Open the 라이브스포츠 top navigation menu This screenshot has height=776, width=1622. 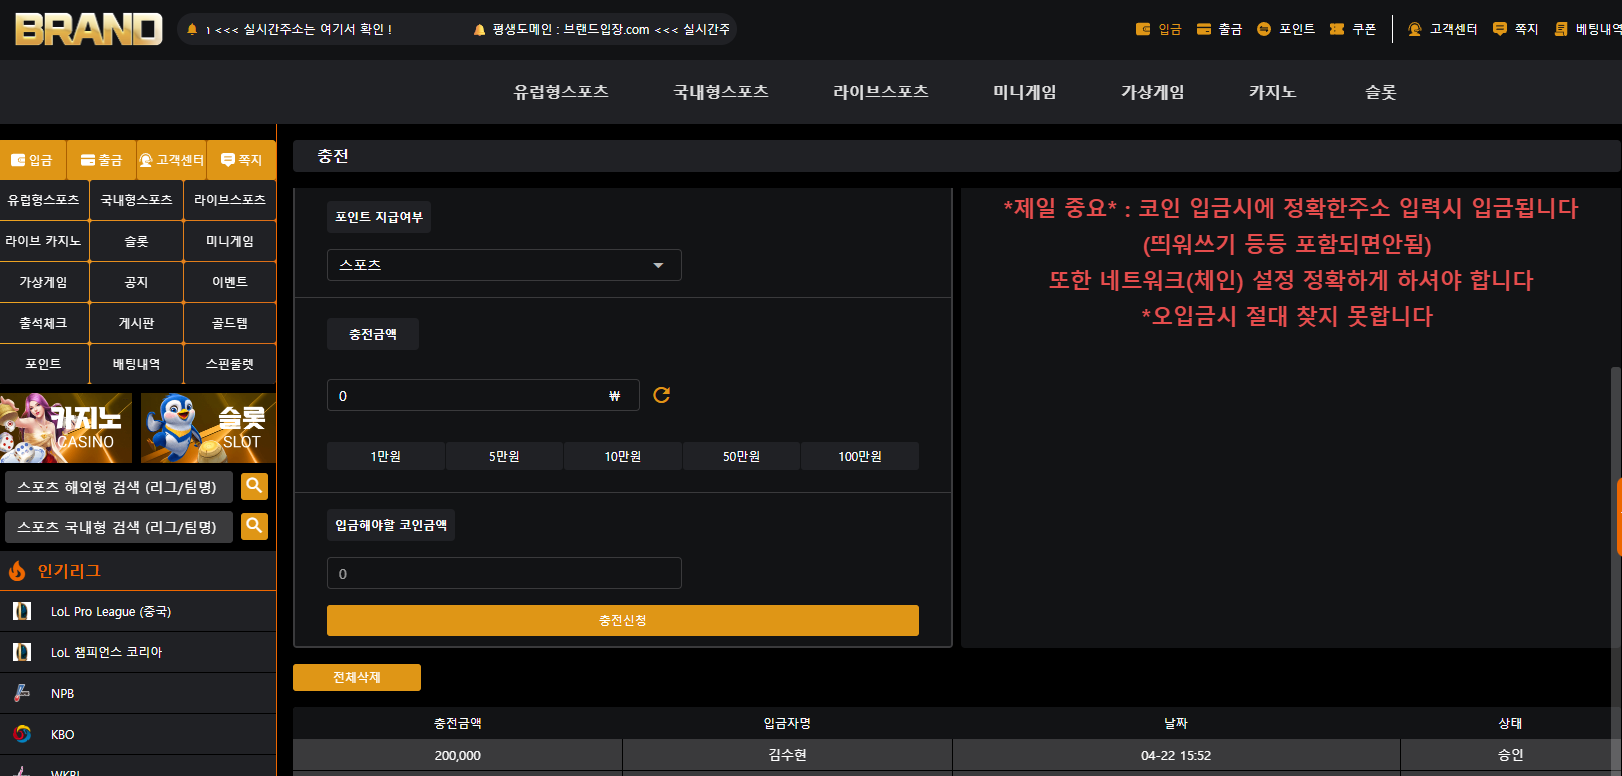click(x=880, y=92)
